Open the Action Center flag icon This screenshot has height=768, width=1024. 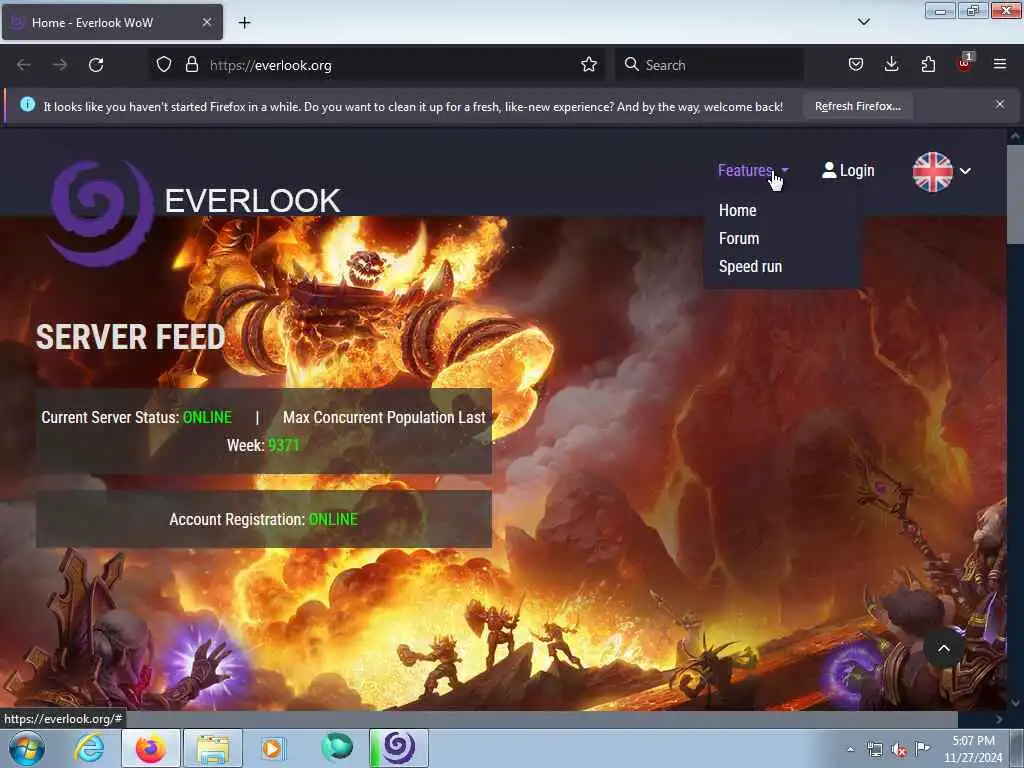coord(922,748)
